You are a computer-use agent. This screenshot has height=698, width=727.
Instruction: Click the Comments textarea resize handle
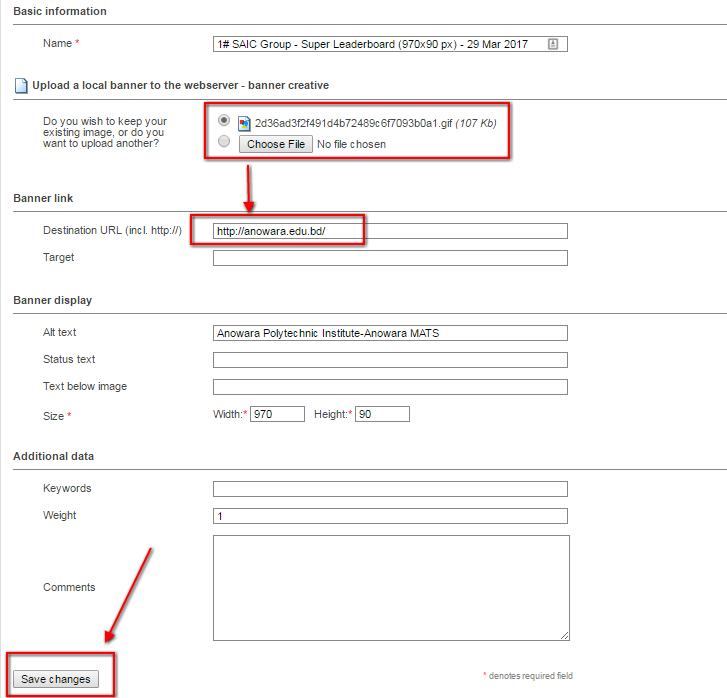click(564, 636)
